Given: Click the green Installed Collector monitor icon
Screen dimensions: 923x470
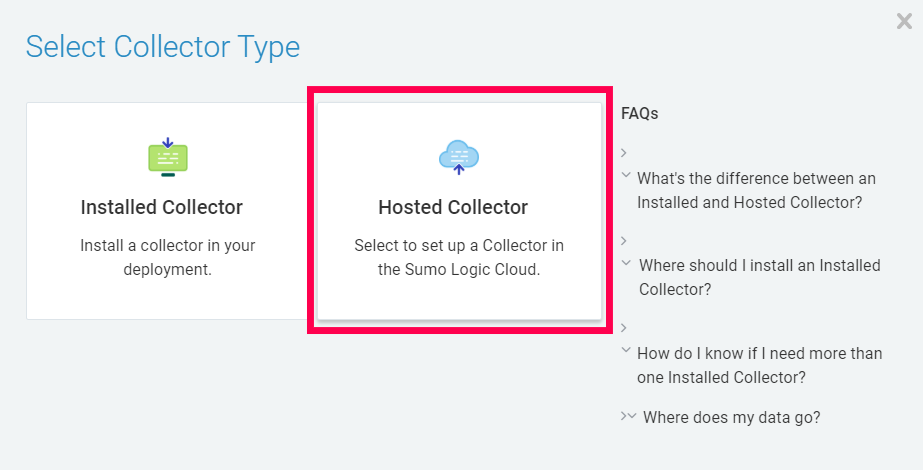Looking at the screenshot, I should [x=167, y=157].
